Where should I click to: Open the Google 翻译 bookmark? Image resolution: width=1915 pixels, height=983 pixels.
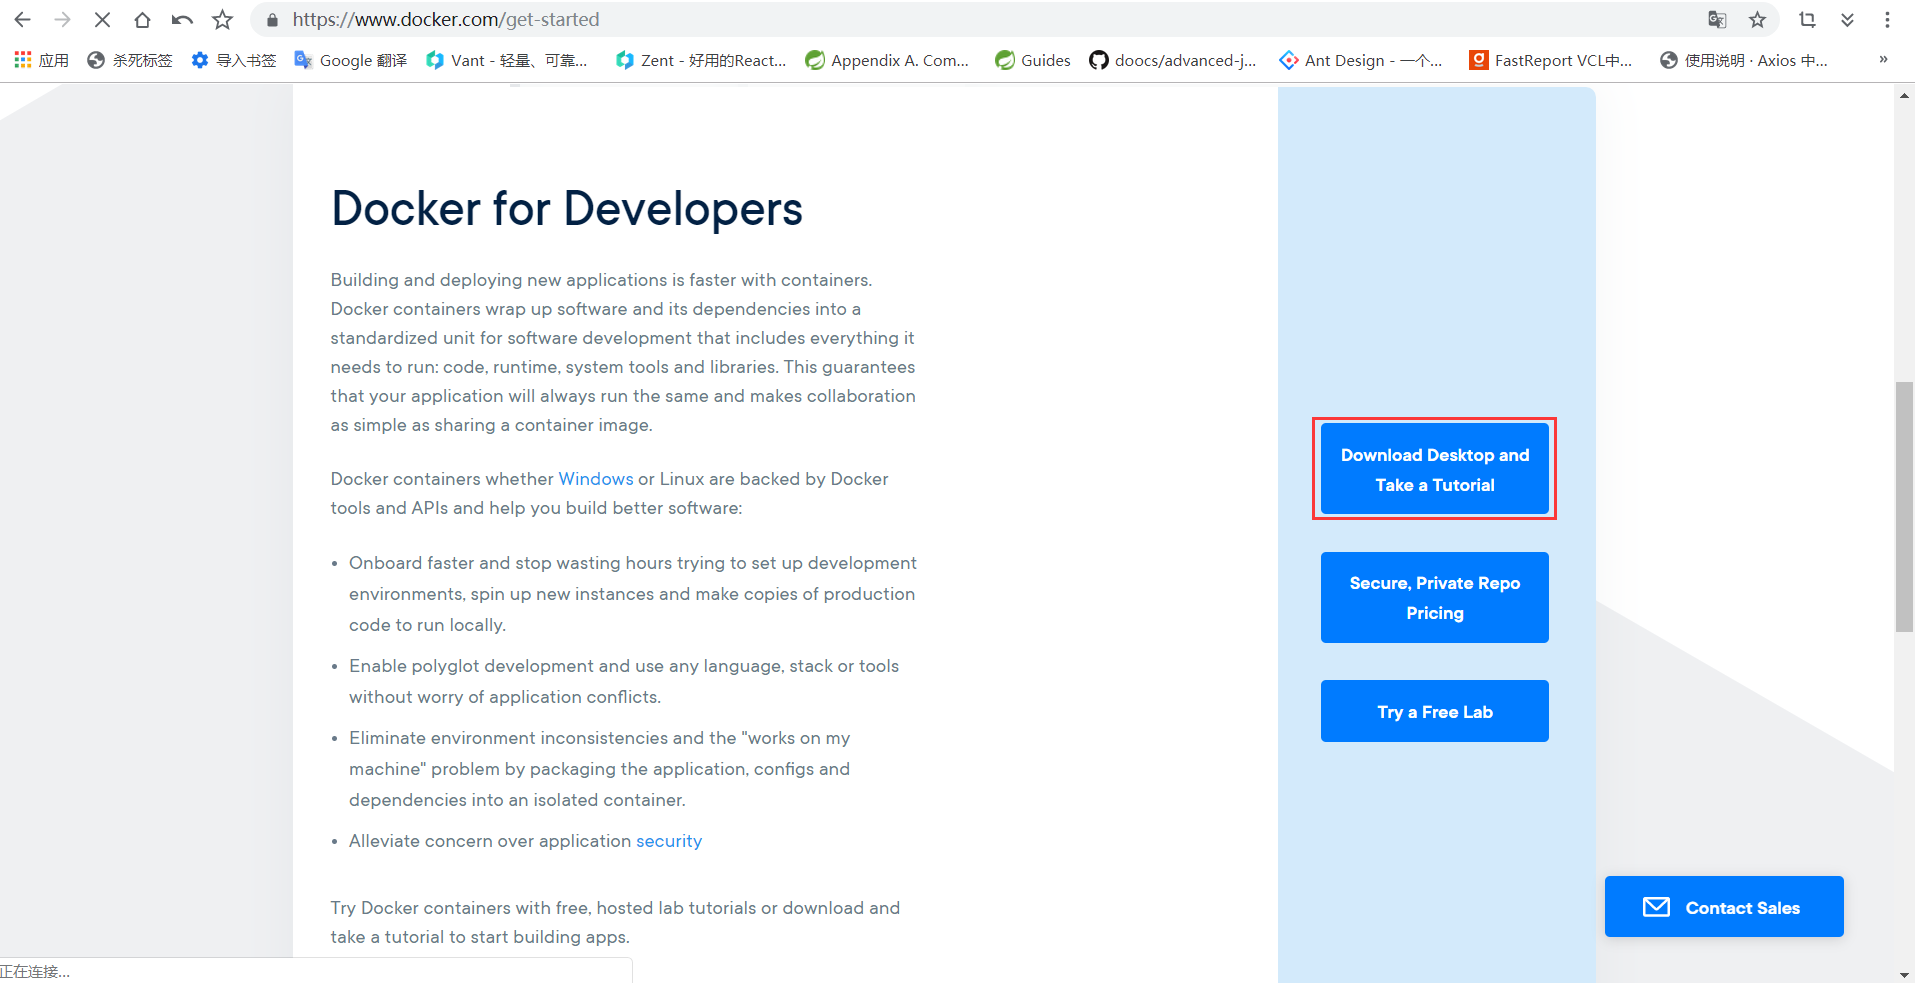click(351, 60)
